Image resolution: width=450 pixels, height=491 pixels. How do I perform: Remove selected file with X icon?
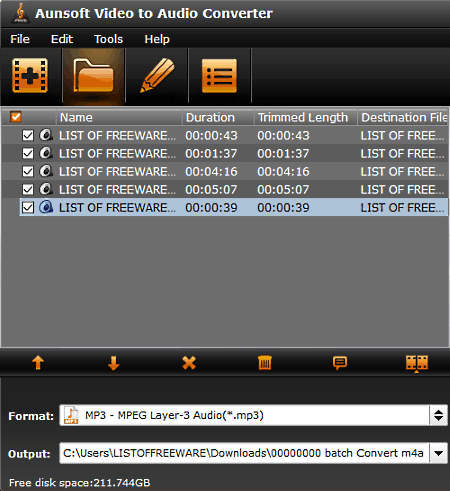point(189,363)
